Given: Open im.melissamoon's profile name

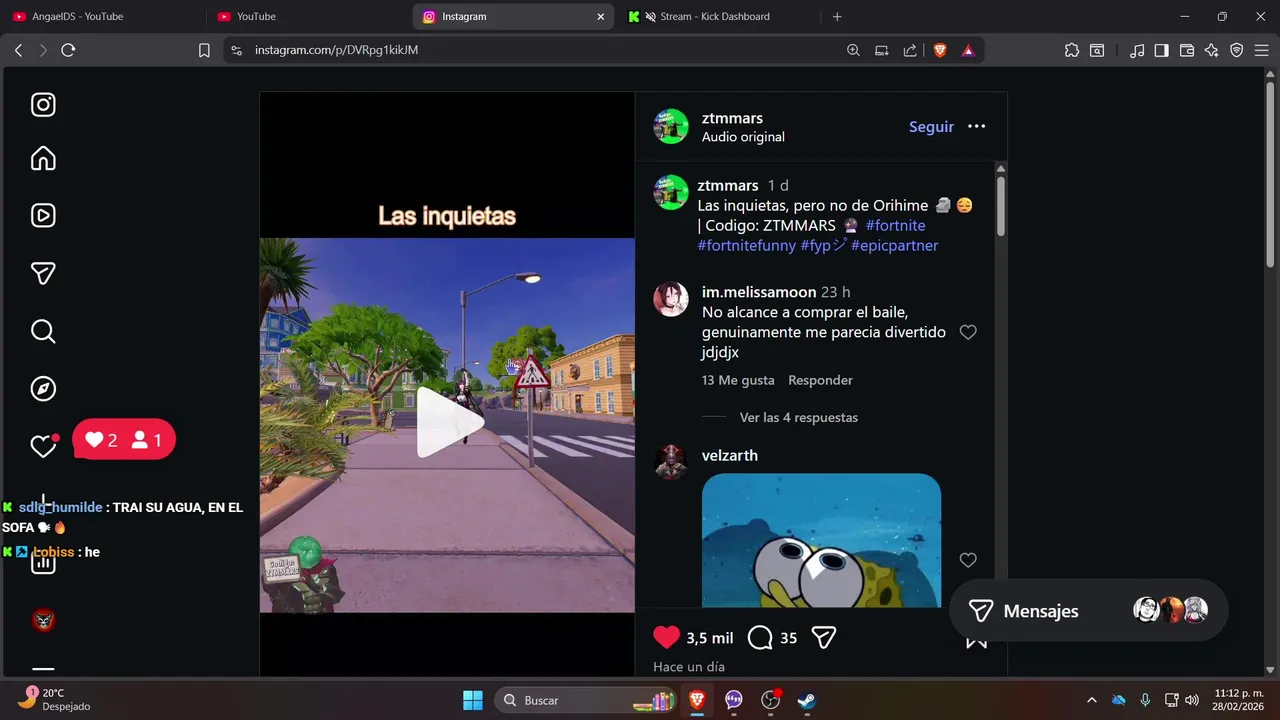Looking at the screenshot, I should tap(759, 292).
